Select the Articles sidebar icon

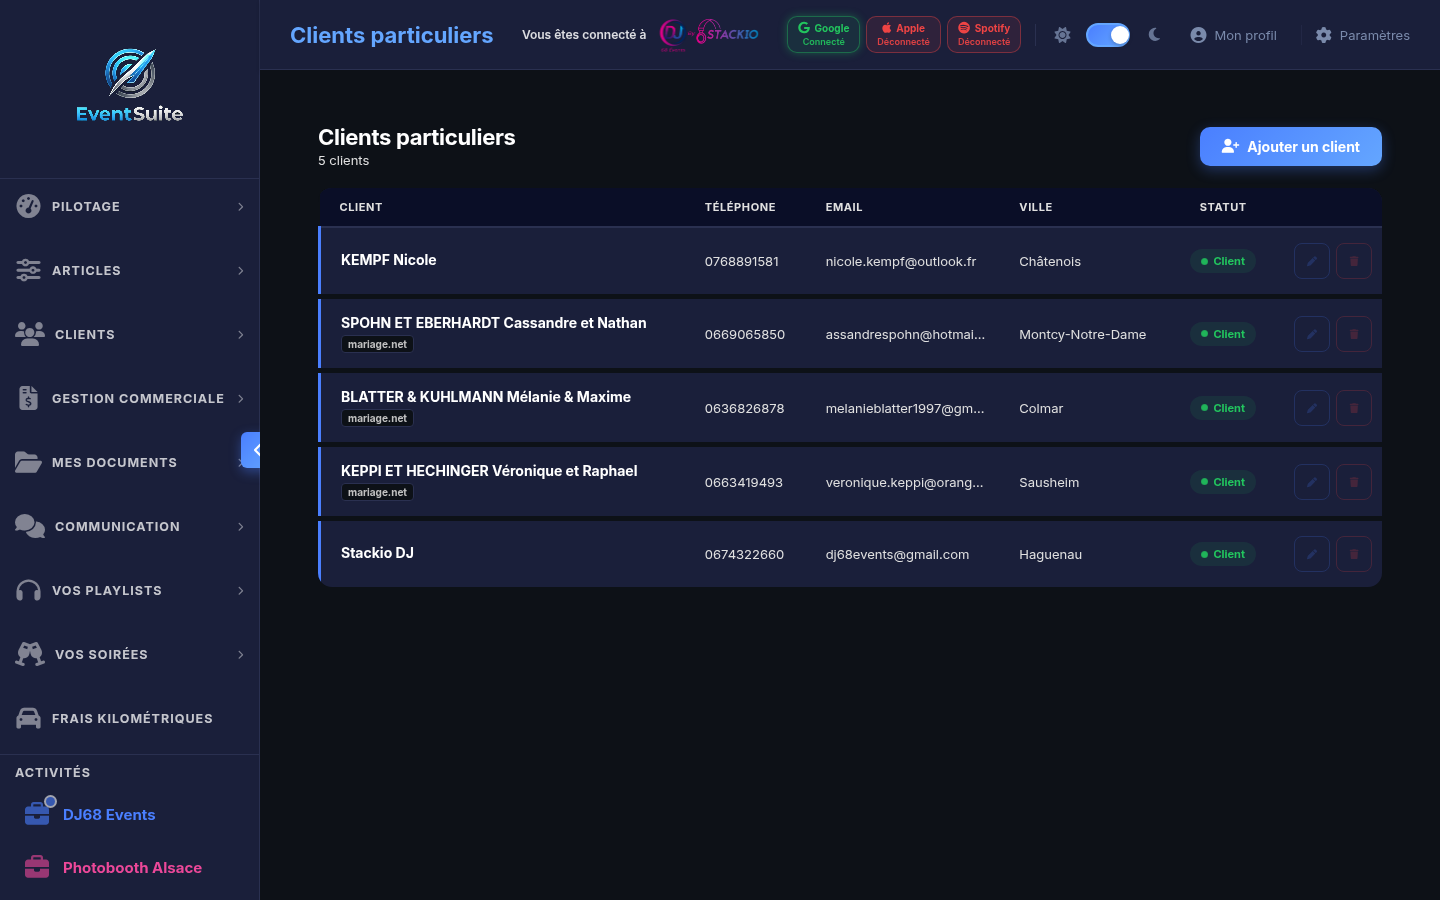coord(28,270)
